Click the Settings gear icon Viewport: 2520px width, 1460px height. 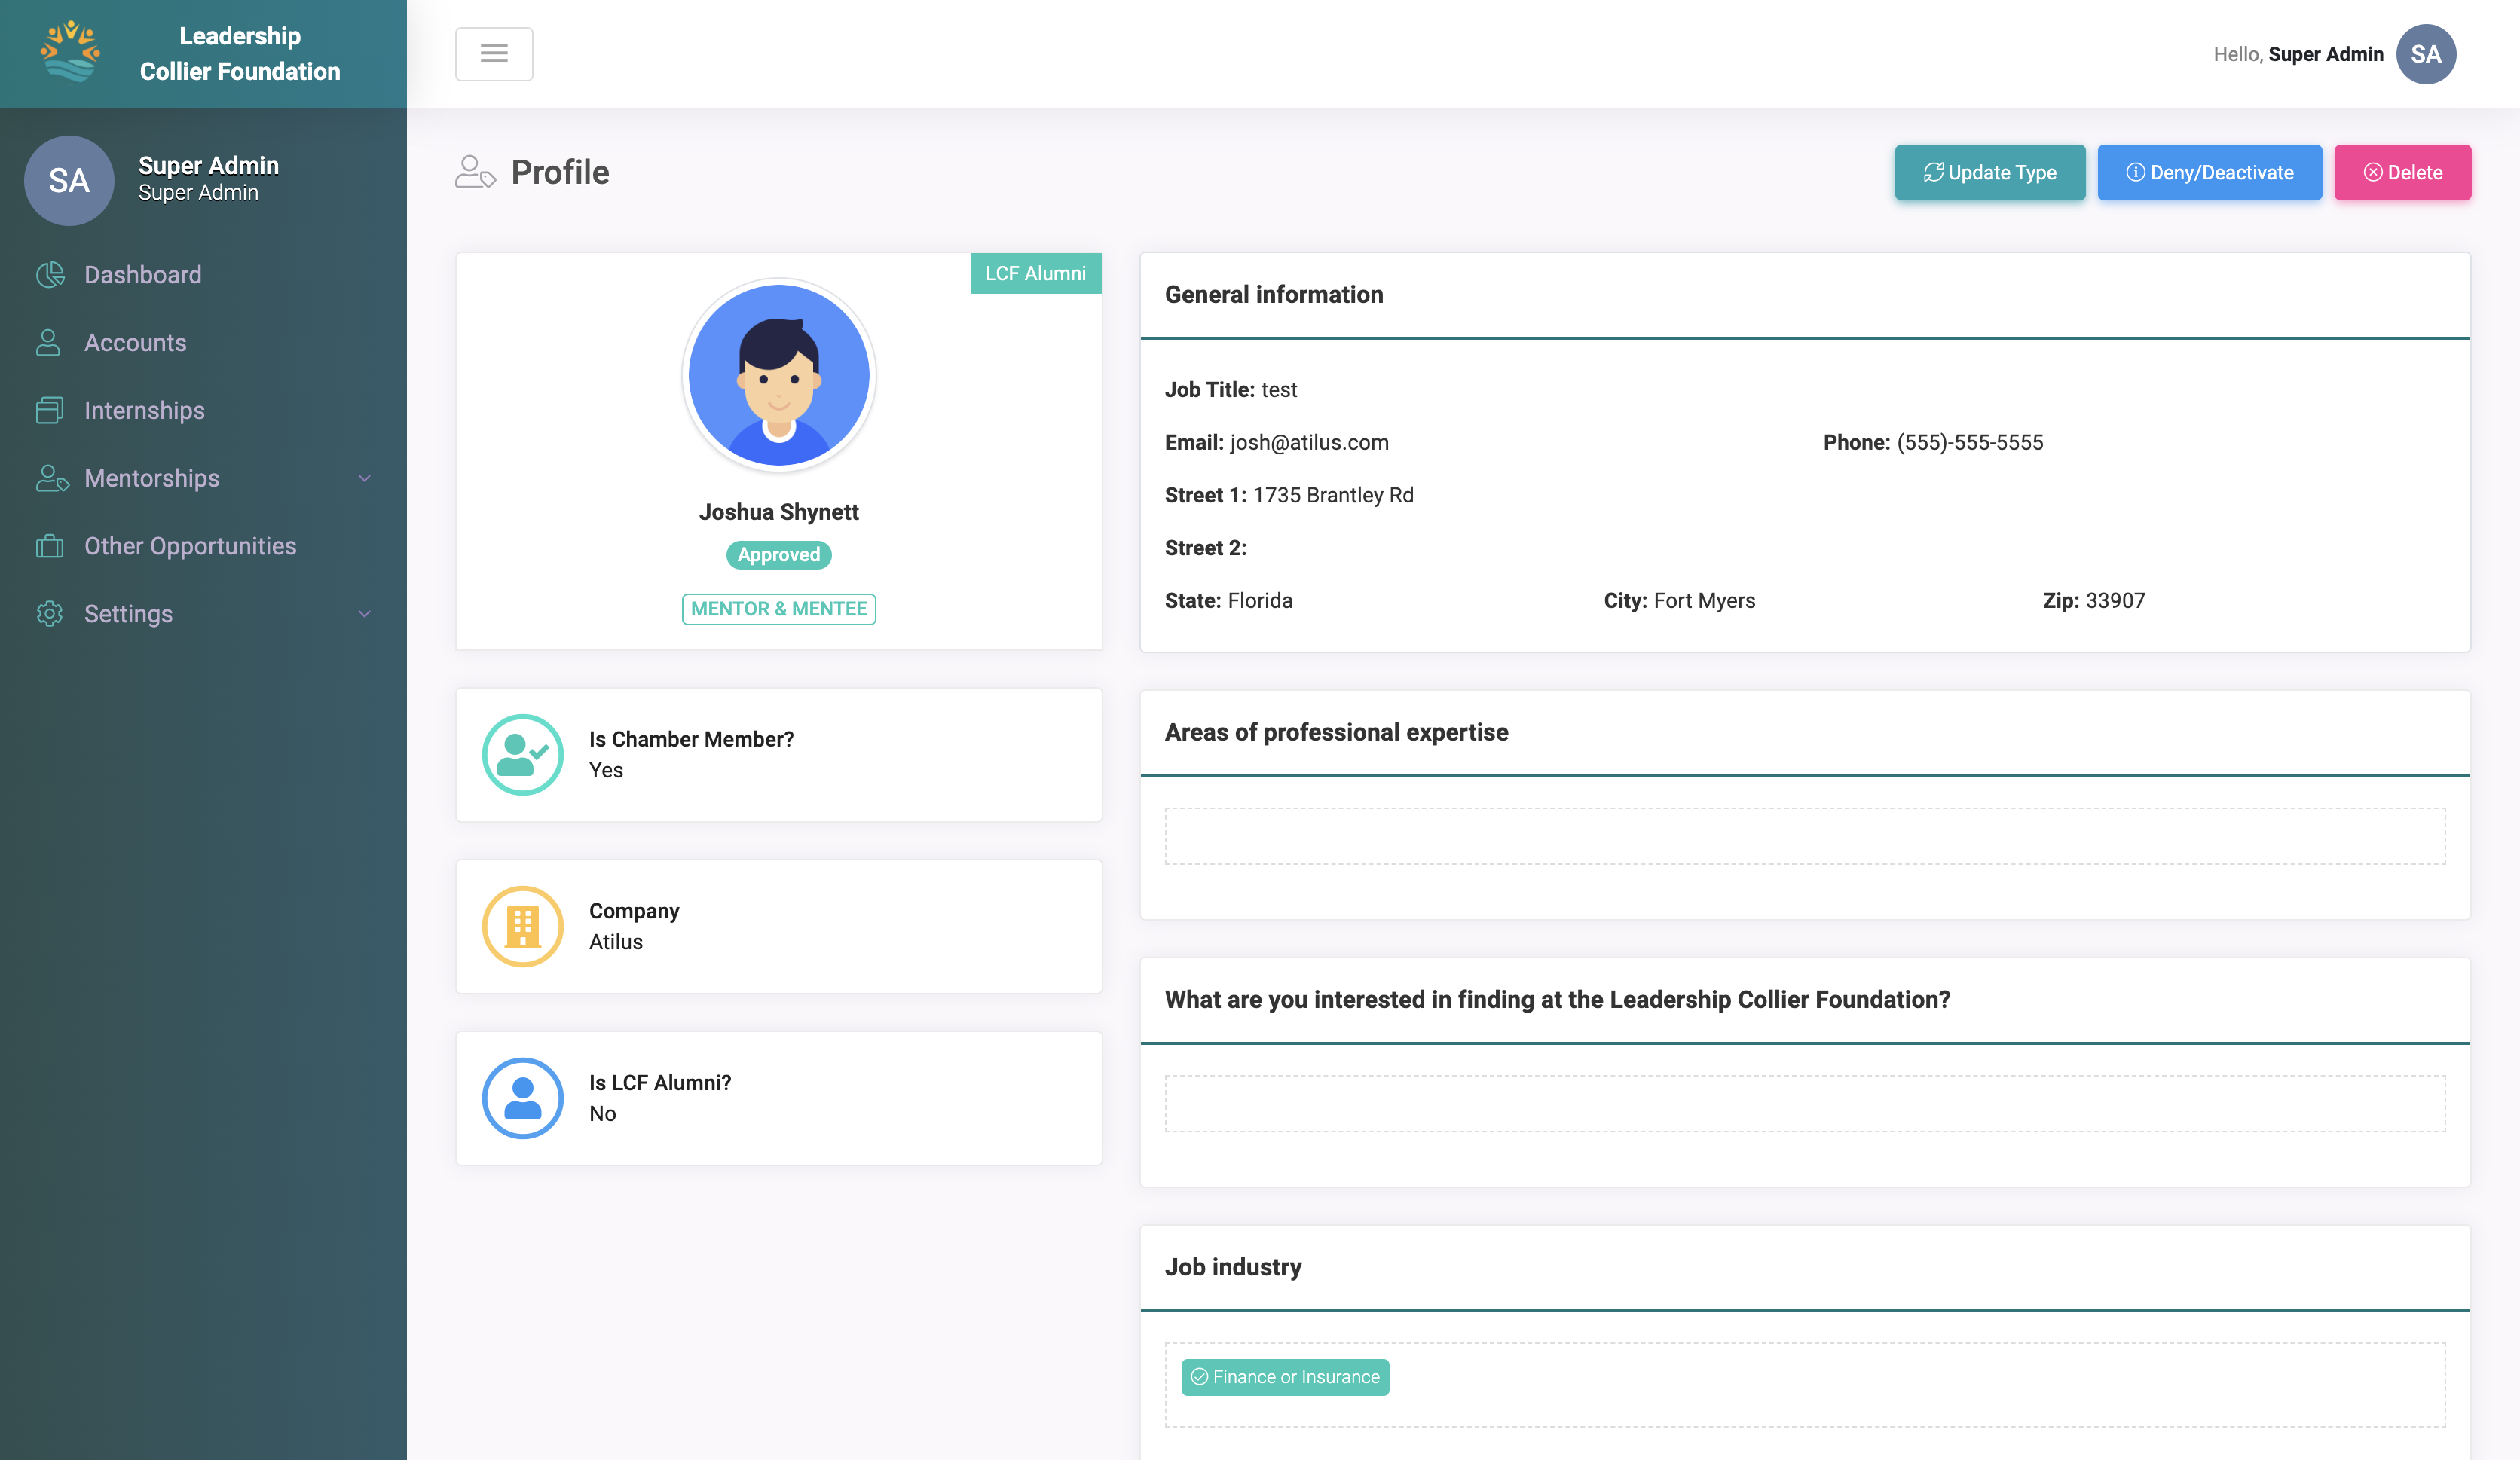coord(49,614)
